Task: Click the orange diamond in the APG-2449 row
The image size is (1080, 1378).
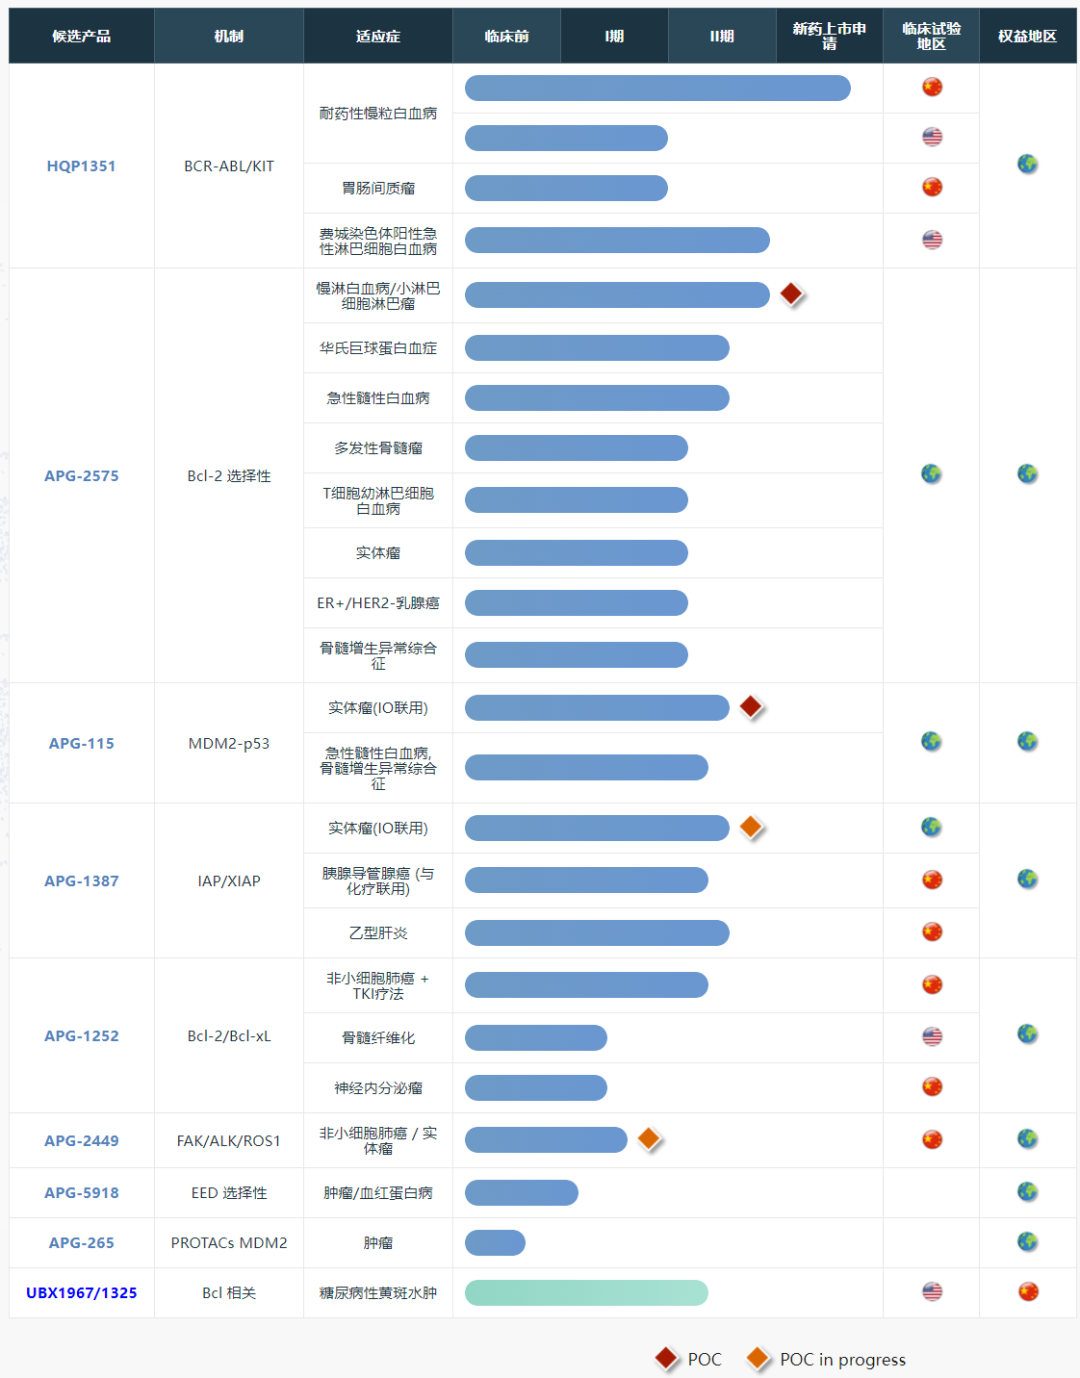Action: tap(649, 1139)
